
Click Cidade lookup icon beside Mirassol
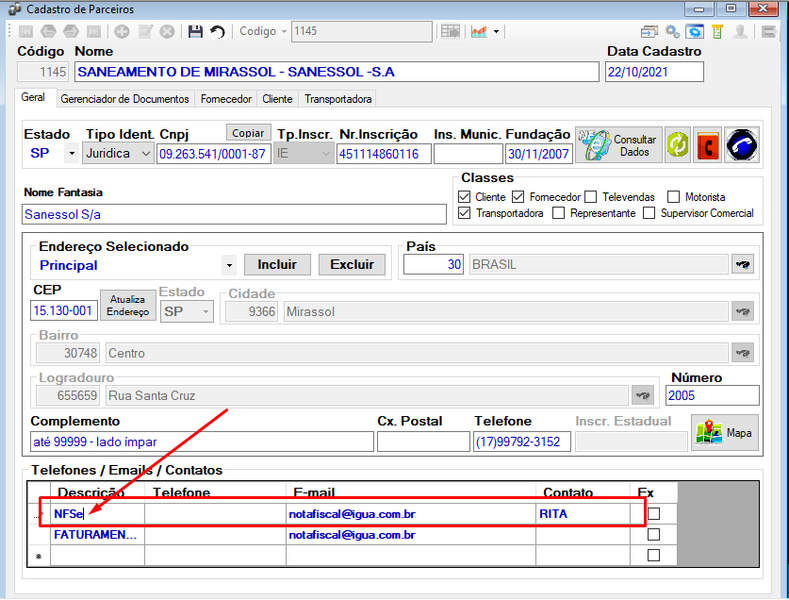(742, 312)
